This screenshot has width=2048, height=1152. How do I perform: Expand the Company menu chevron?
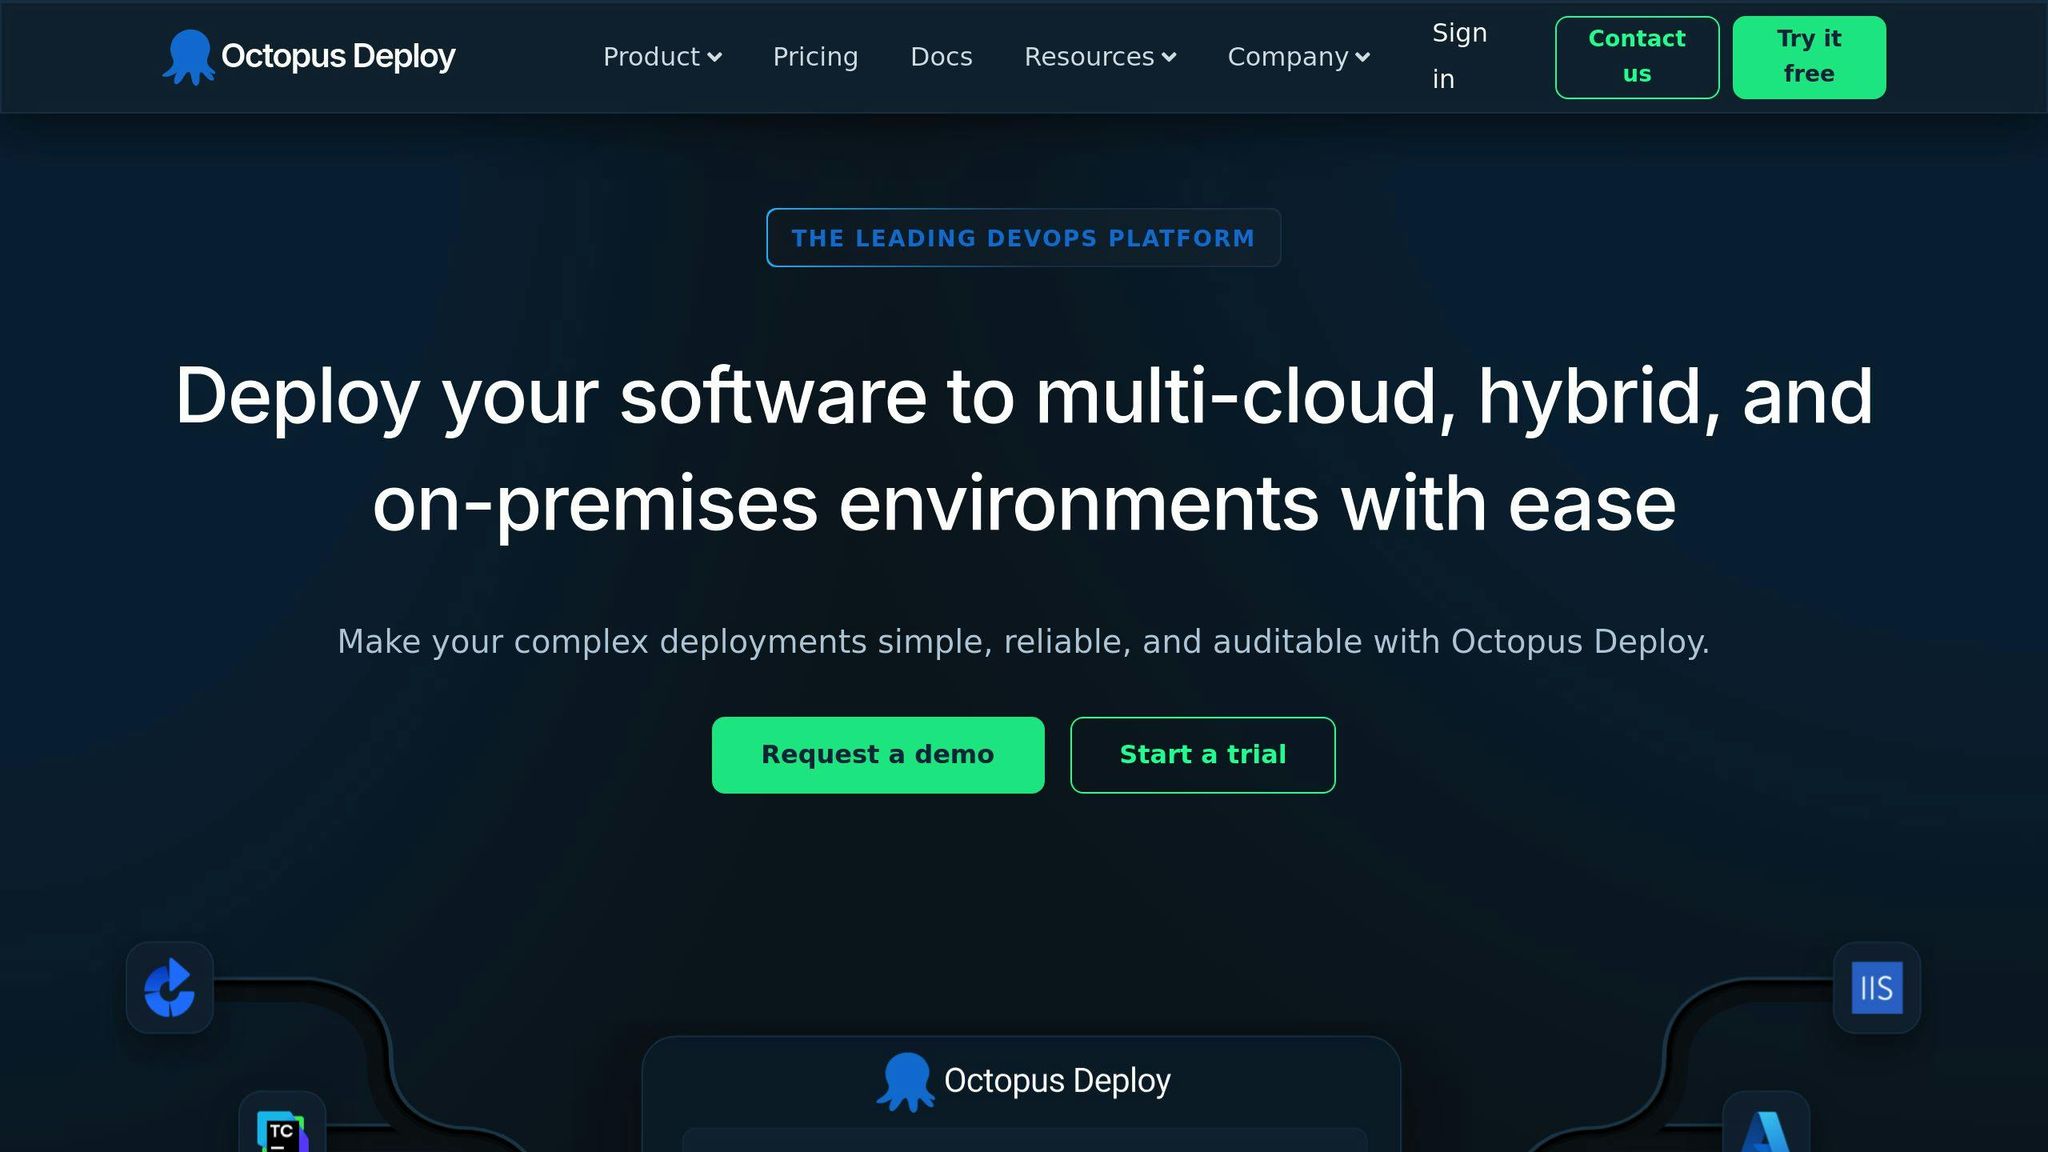pyautogui.click(x=1362, y=58)
